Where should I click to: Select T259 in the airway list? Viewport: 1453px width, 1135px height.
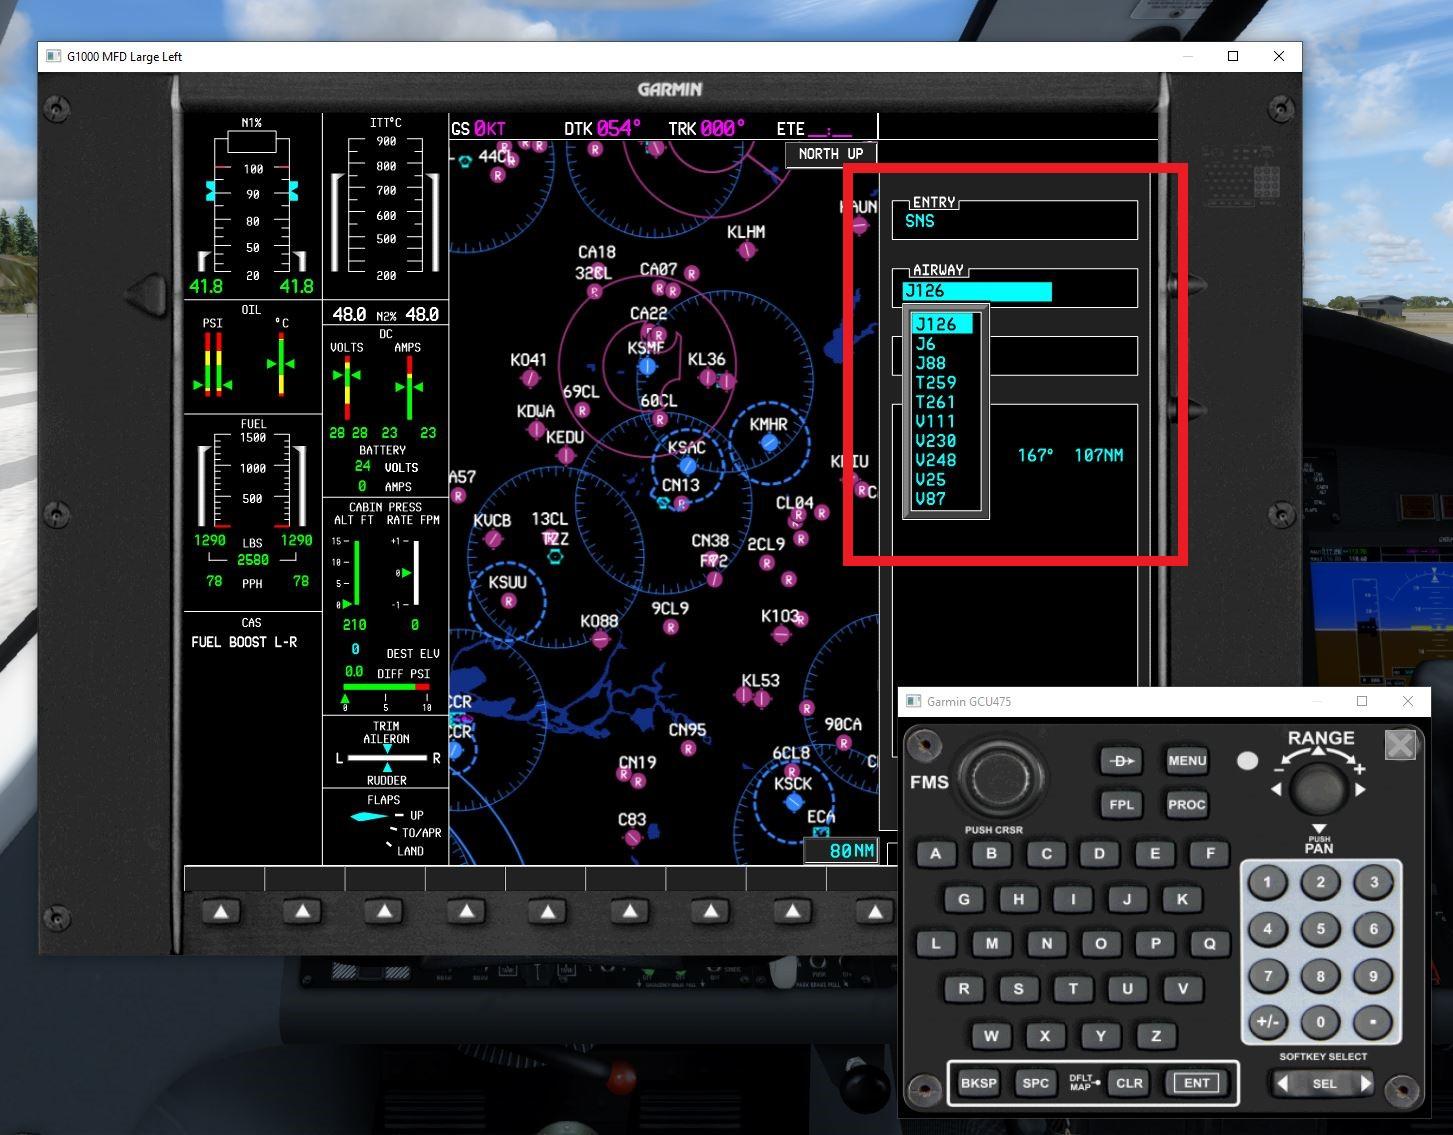[x=936, y=382]
